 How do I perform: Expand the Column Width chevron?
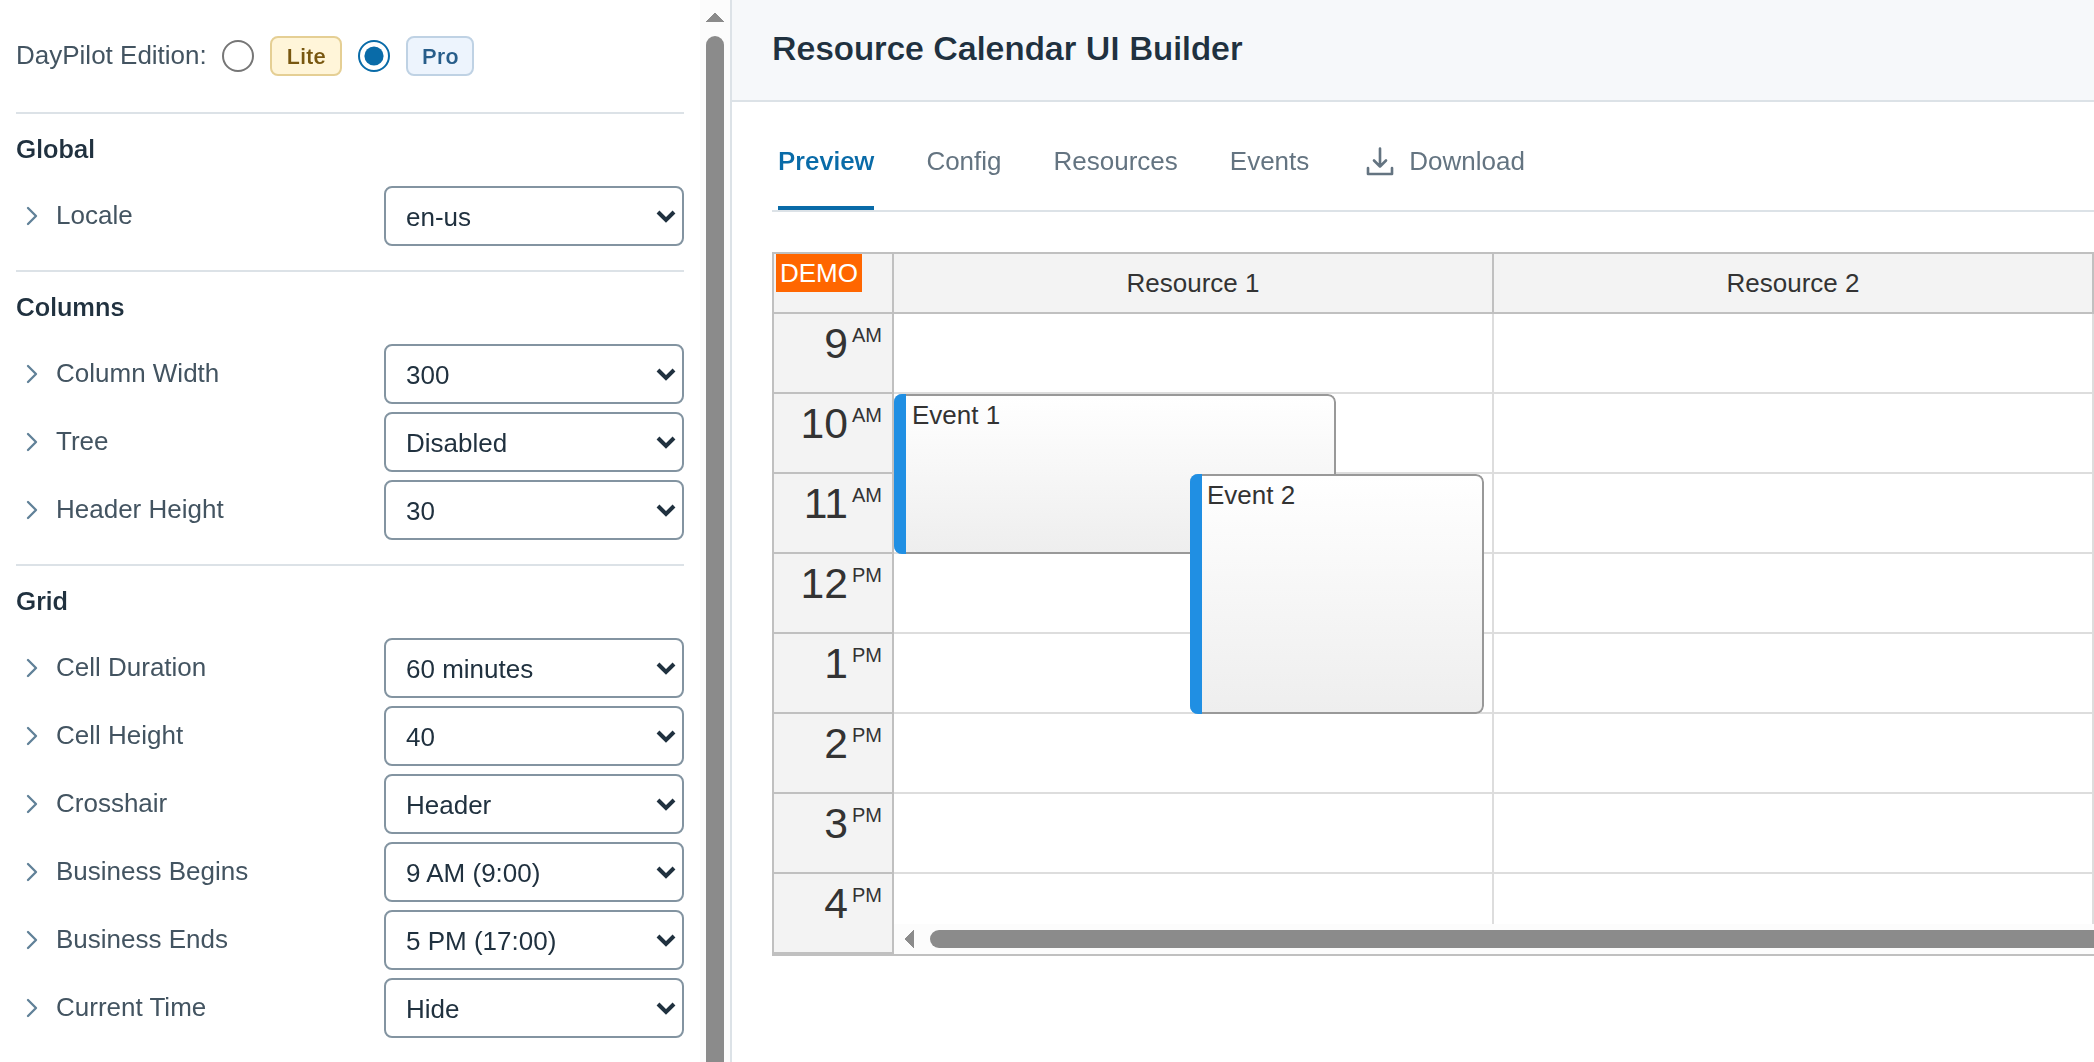tap(32, 374)
